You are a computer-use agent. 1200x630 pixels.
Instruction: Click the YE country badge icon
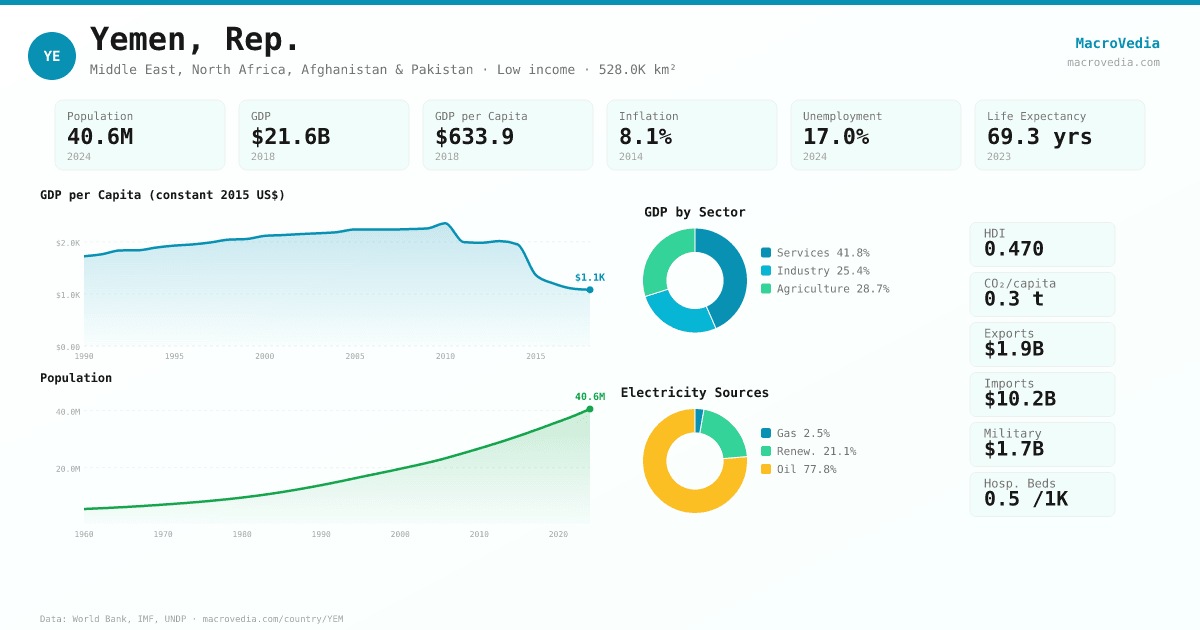click(52, 56)
